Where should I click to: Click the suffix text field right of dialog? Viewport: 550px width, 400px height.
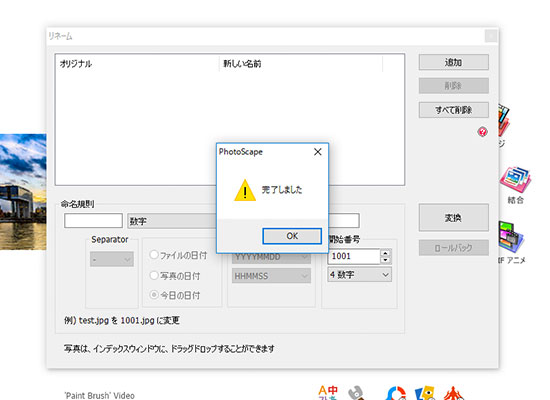[344, 221]
